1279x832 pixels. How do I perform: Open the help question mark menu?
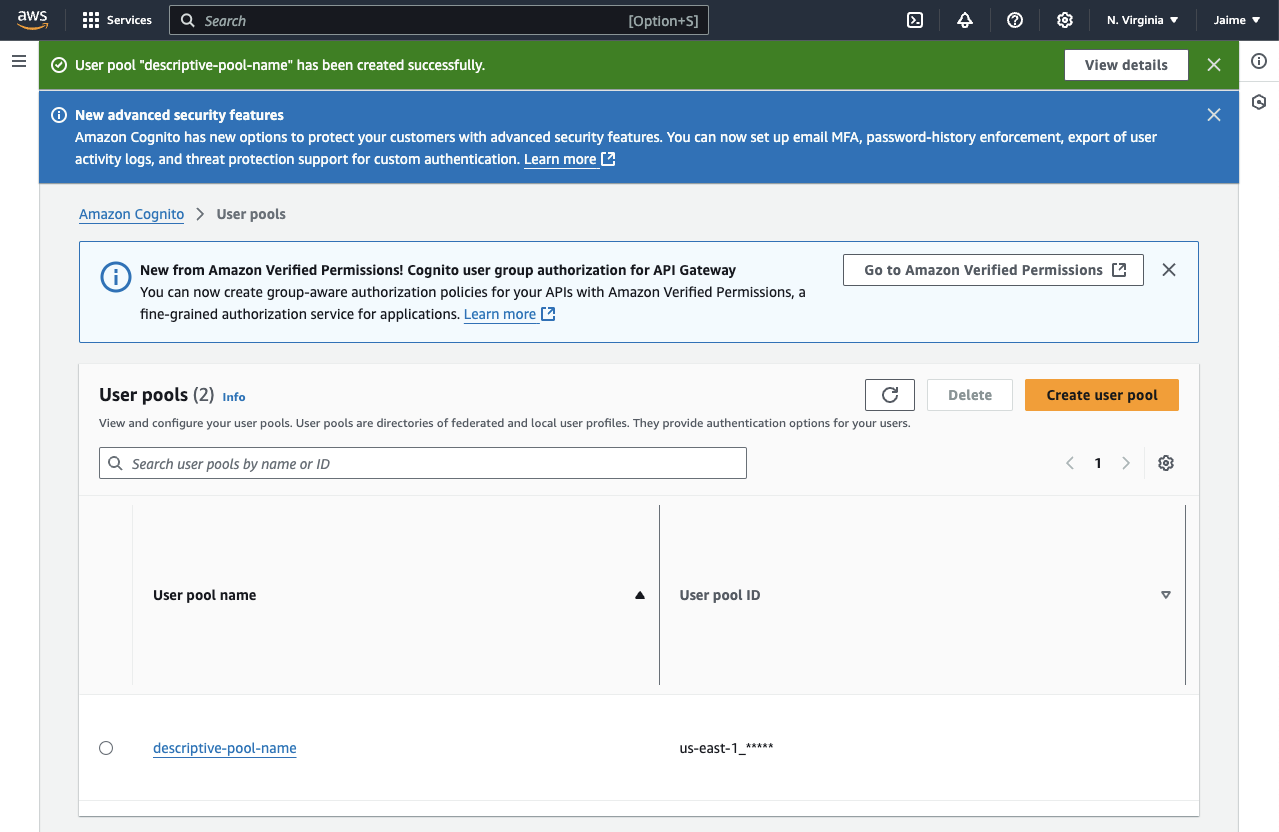pyautogui.click(x=1015, y=20)
